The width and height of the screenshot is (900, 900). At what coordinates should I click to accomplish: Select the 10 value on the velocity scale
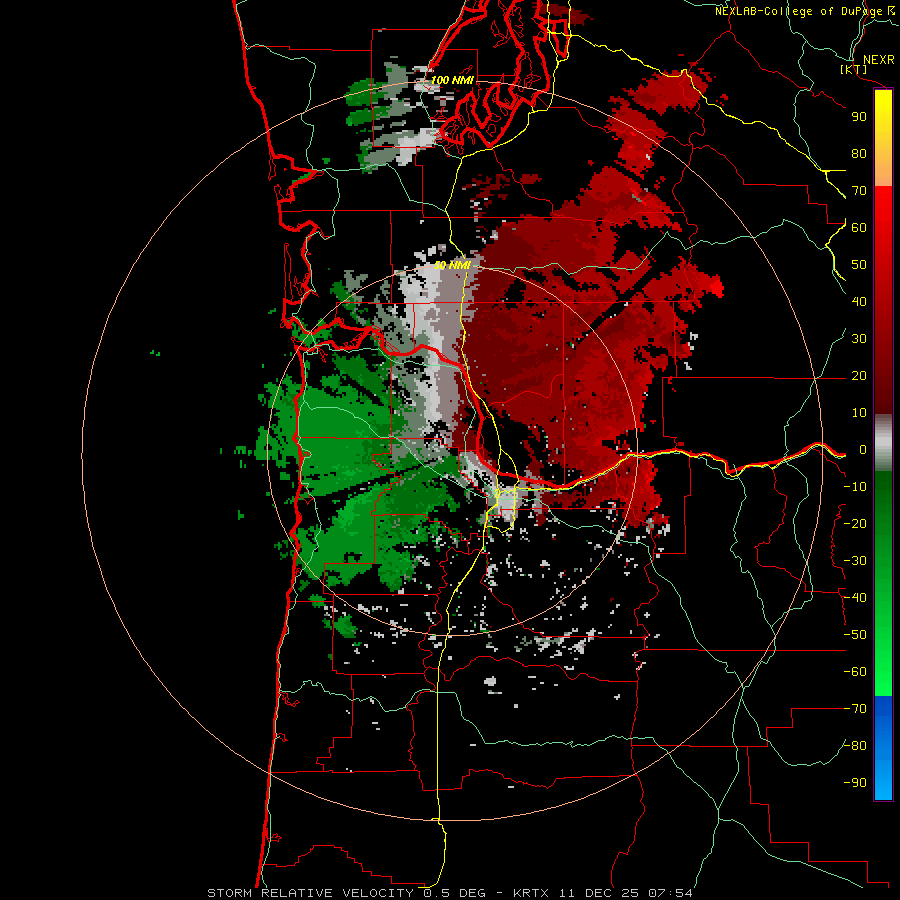coord(859,413)
